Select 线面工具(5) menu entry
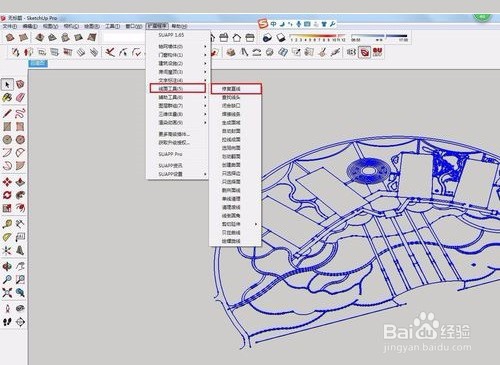Viewport: 500px width, 365px height. pos(177,88)
